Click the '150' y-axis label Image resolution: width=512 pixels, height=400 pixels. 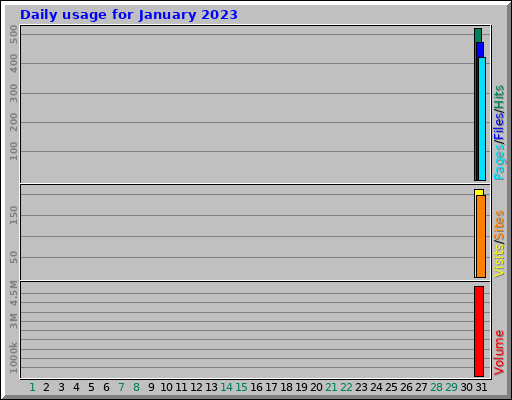point(14,215)
